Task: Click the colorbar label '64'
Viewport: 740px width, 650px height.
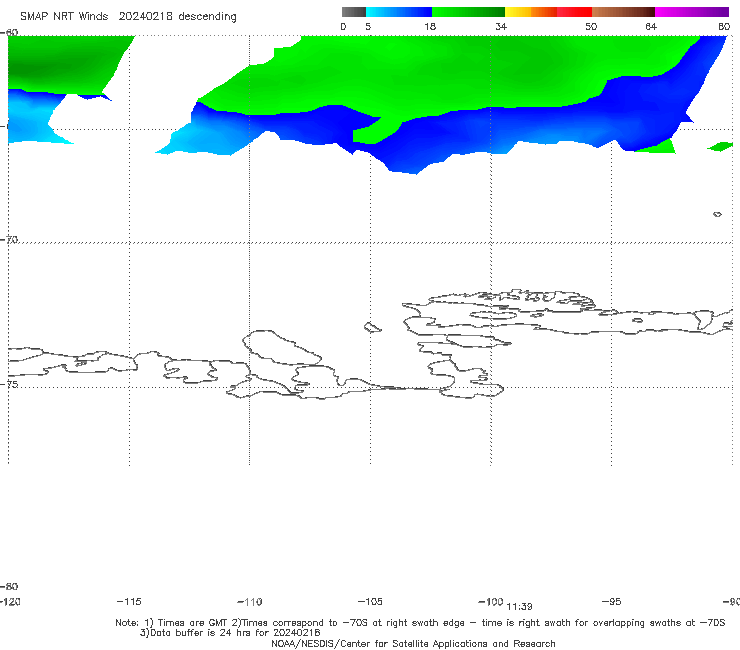Action: point(651,26)
